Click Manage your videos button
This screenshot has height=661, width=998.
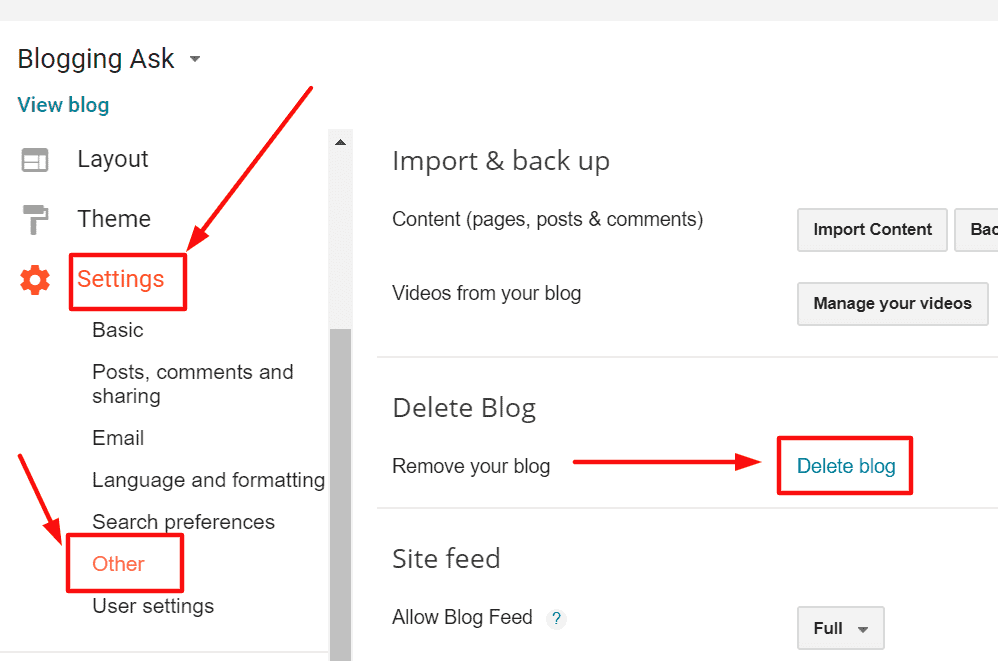click(x=892, y=303)
